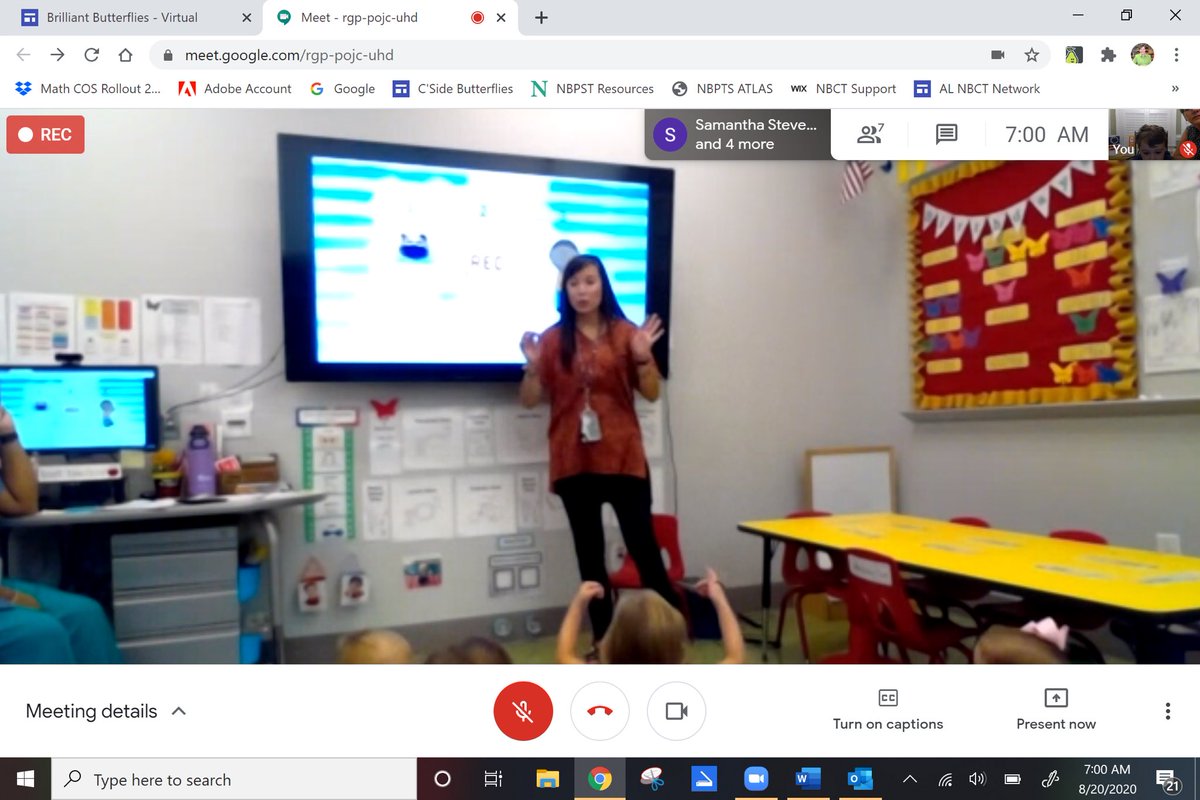Open Word from taskbar
This screenshot has width=1200, height=800.
pos(807,779)
